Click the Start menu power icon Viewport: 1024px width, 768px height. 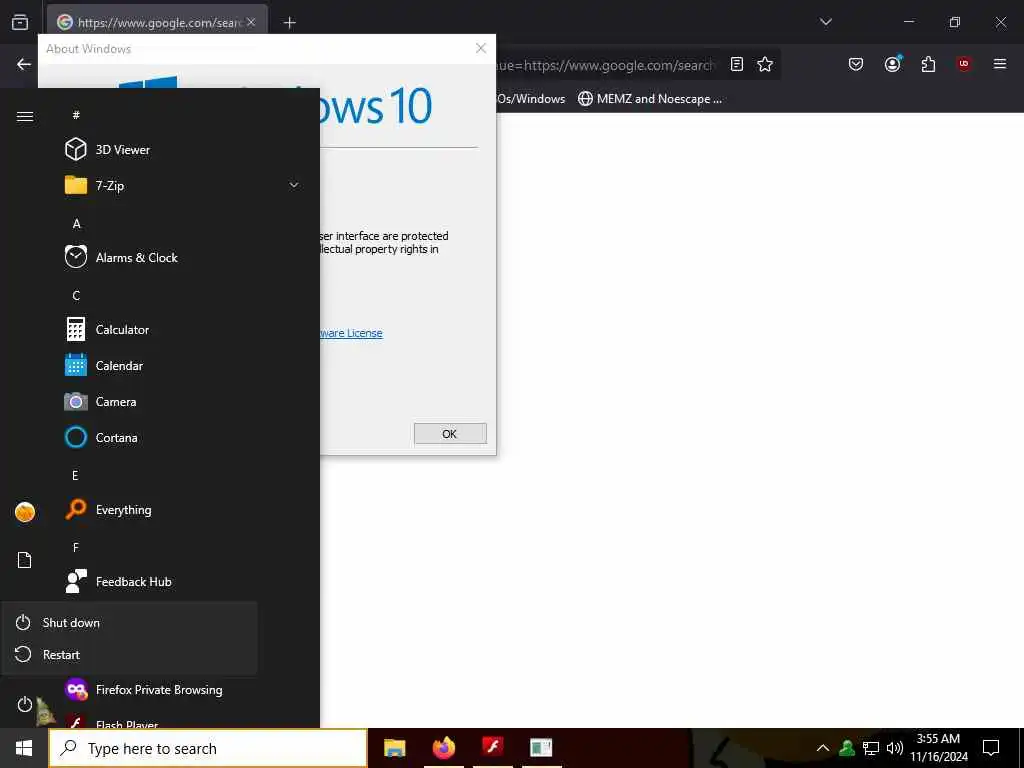[x=24, y=704]
